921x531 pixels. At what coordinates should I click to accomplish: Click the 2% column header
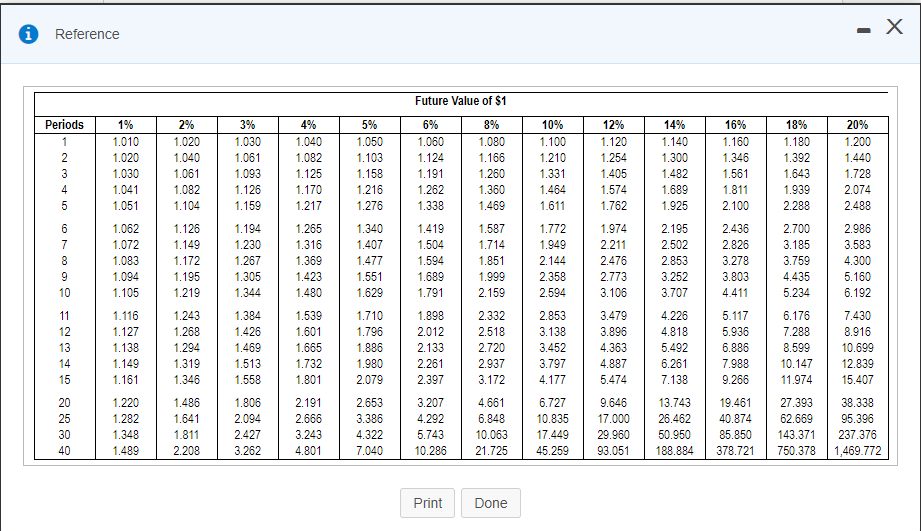186,125
